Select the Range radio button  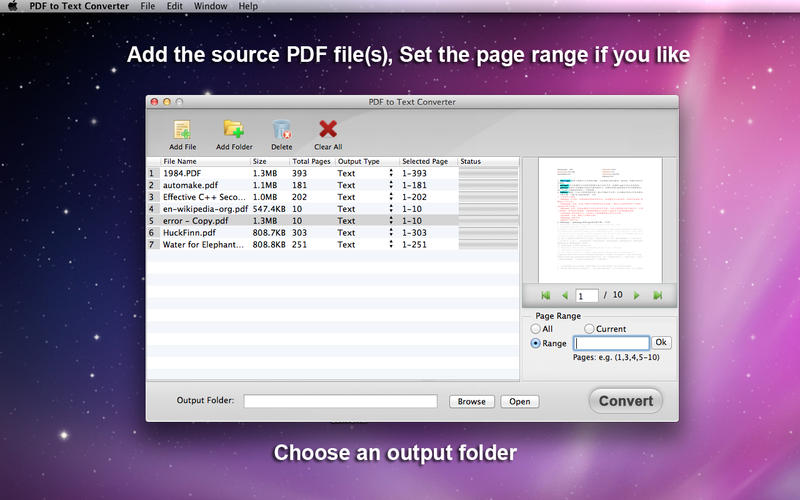[535, 343]
